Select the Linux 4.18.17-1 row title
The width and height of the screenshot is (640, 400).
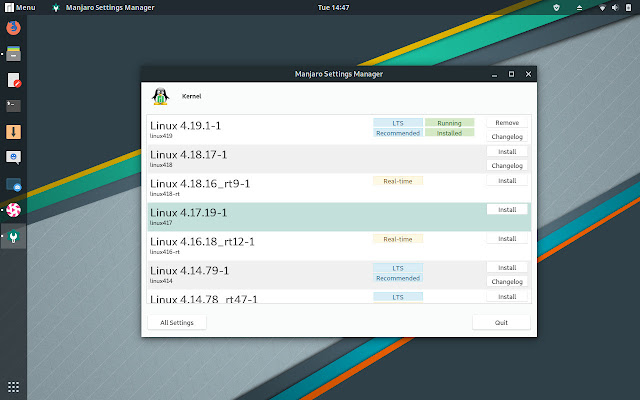(x=188, y=154)
